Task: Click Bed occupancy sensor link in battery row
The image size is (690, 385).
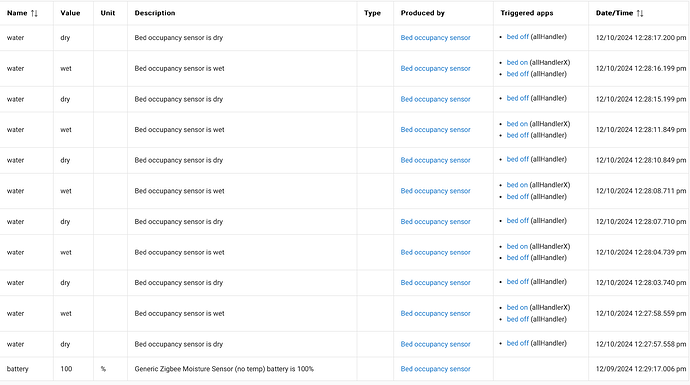Action: coord(435,369)
